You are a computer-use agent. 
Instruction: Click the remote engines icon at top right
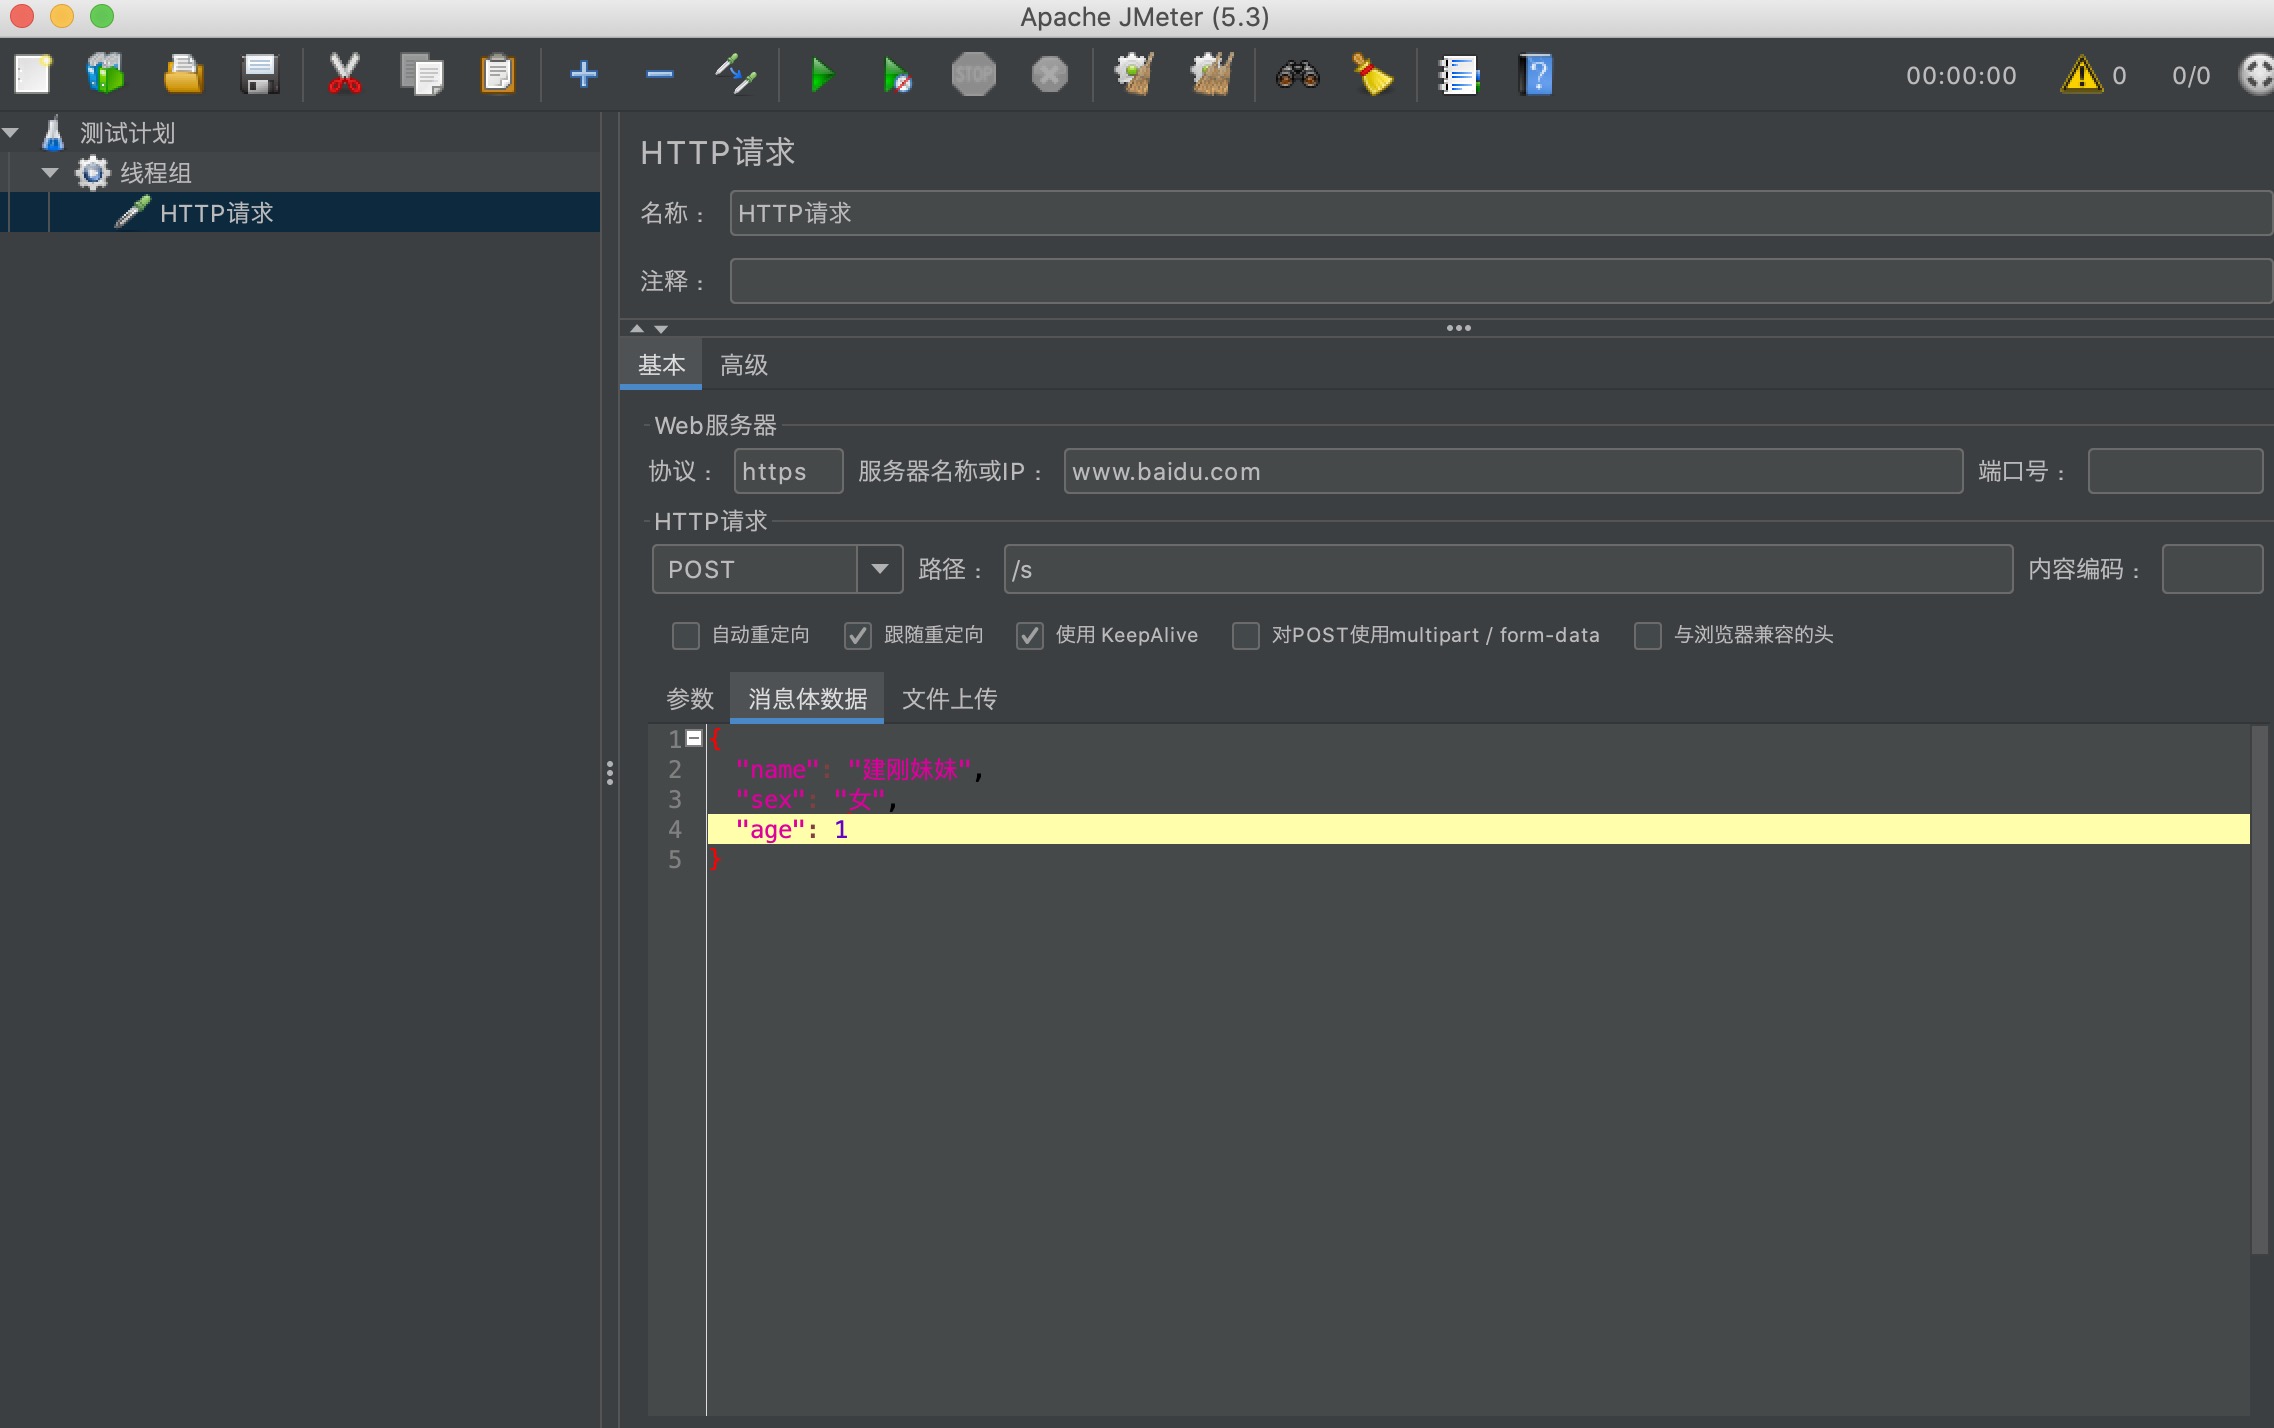point(2256,75)
